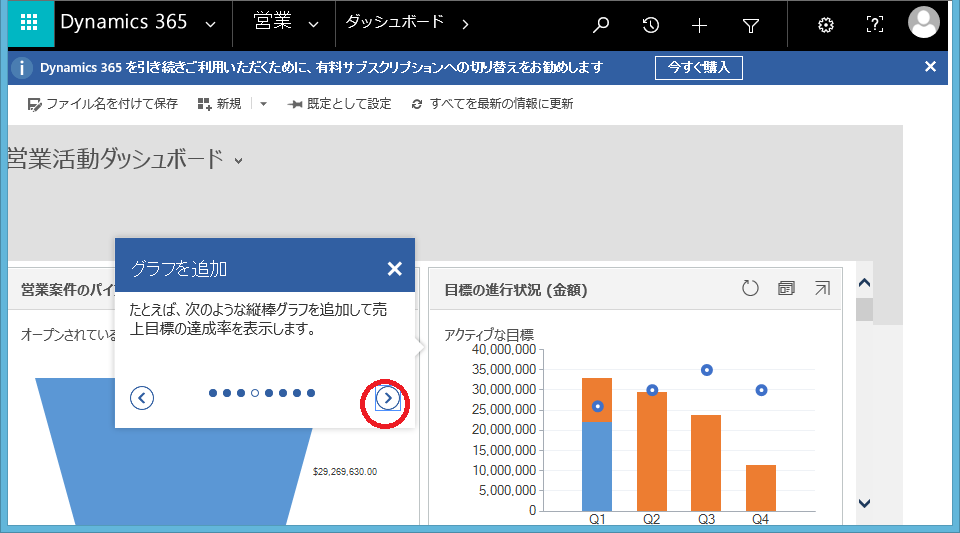Select the fourth hollow pagination dot
The height and width of the screenshot is (533, 960).
click(255, 393)
